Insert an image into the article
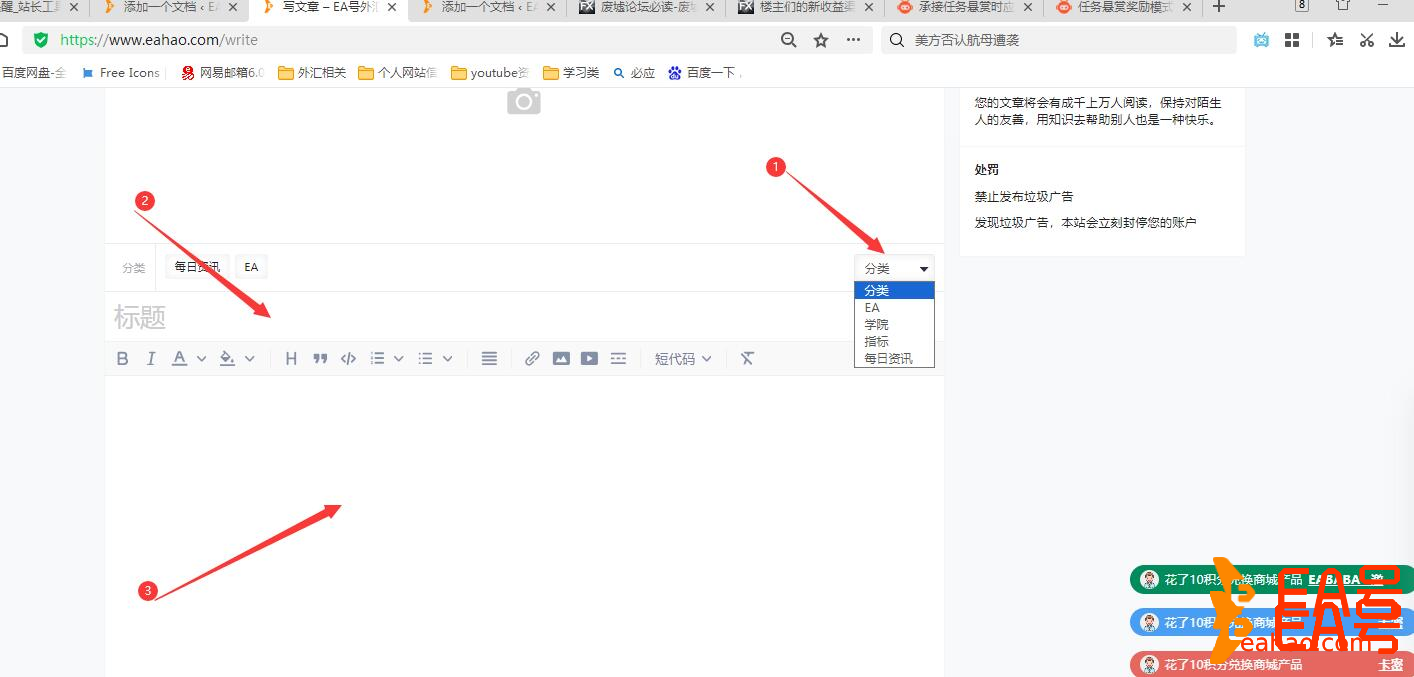The image size is (1414, 677). (561, 358)
